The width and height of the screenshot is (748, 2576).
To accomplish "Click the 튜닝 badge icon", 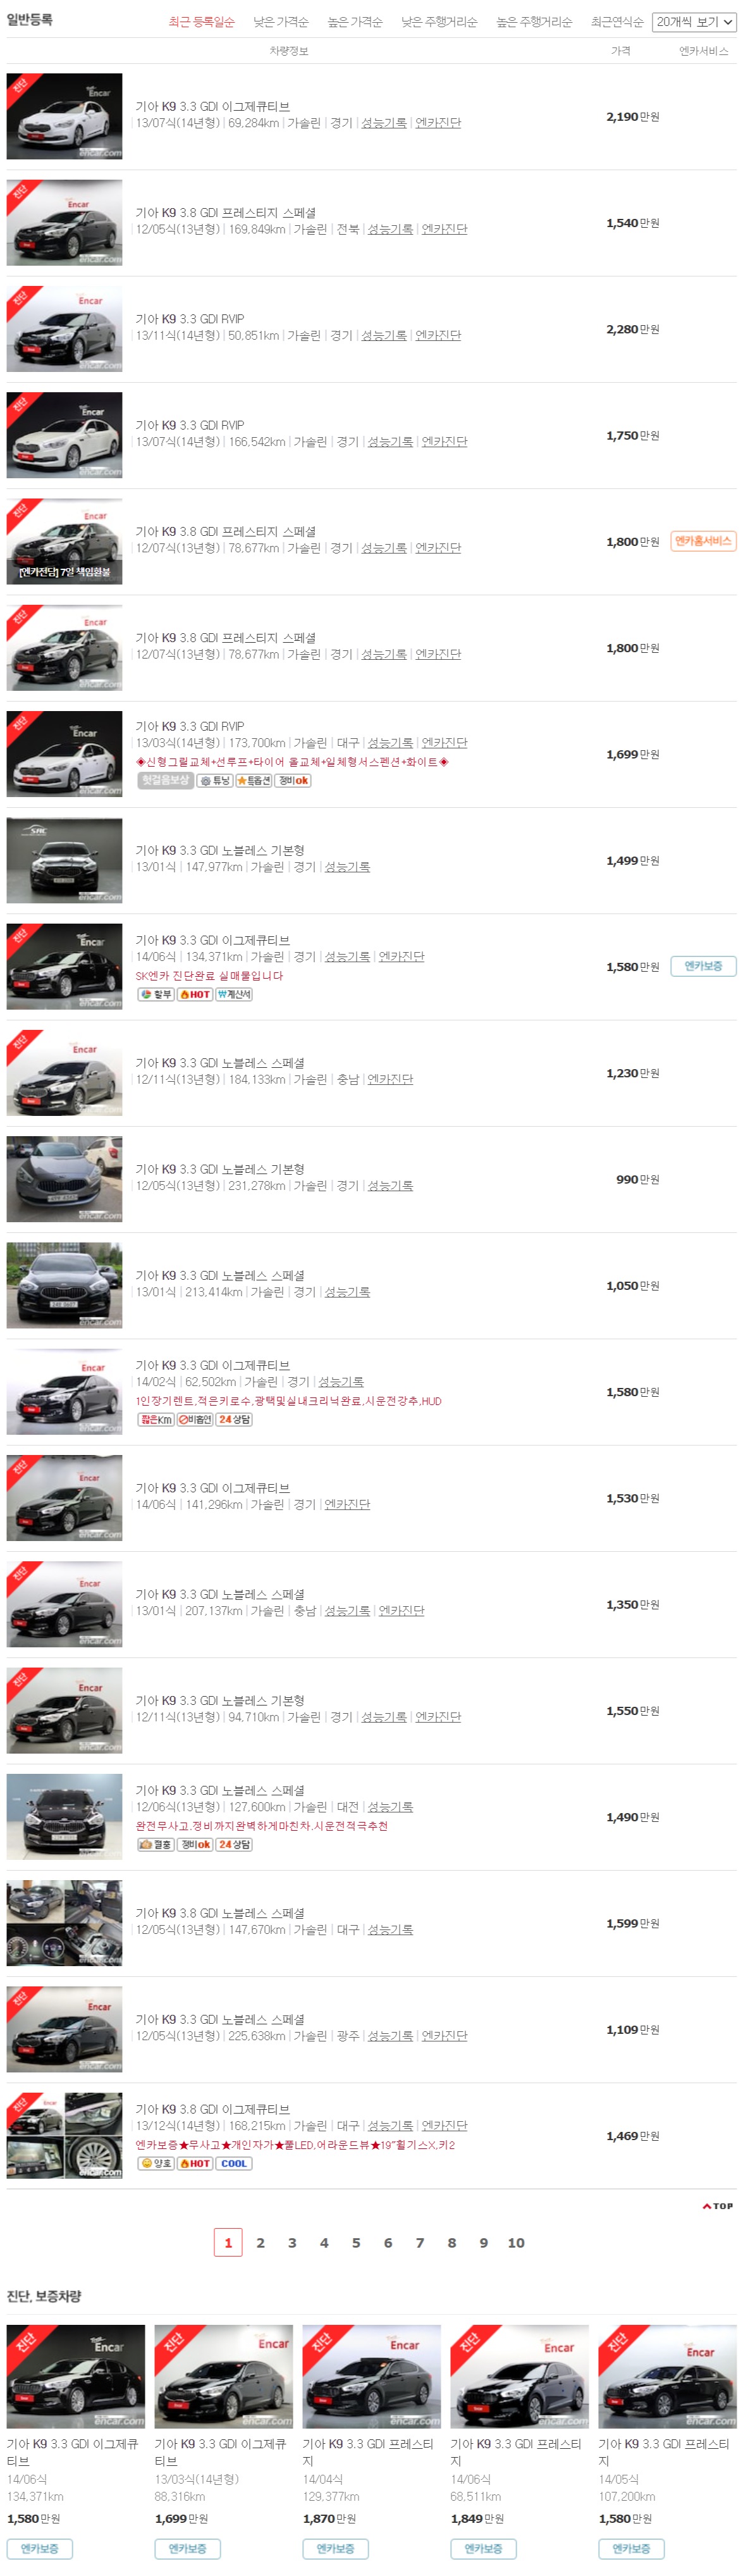I will [x=215, y=781].
